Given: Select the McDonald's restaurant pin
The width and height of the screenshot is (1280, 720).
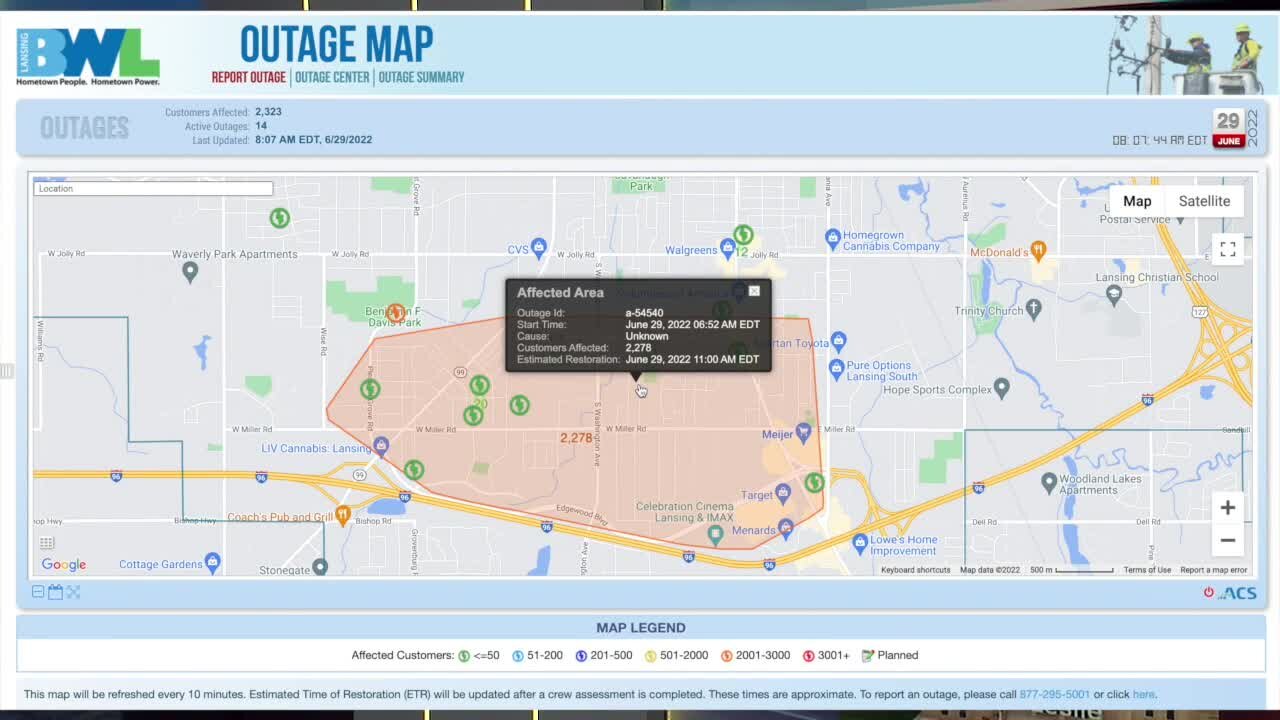Looking at the screenshot, I should [x=1038, y=250].
